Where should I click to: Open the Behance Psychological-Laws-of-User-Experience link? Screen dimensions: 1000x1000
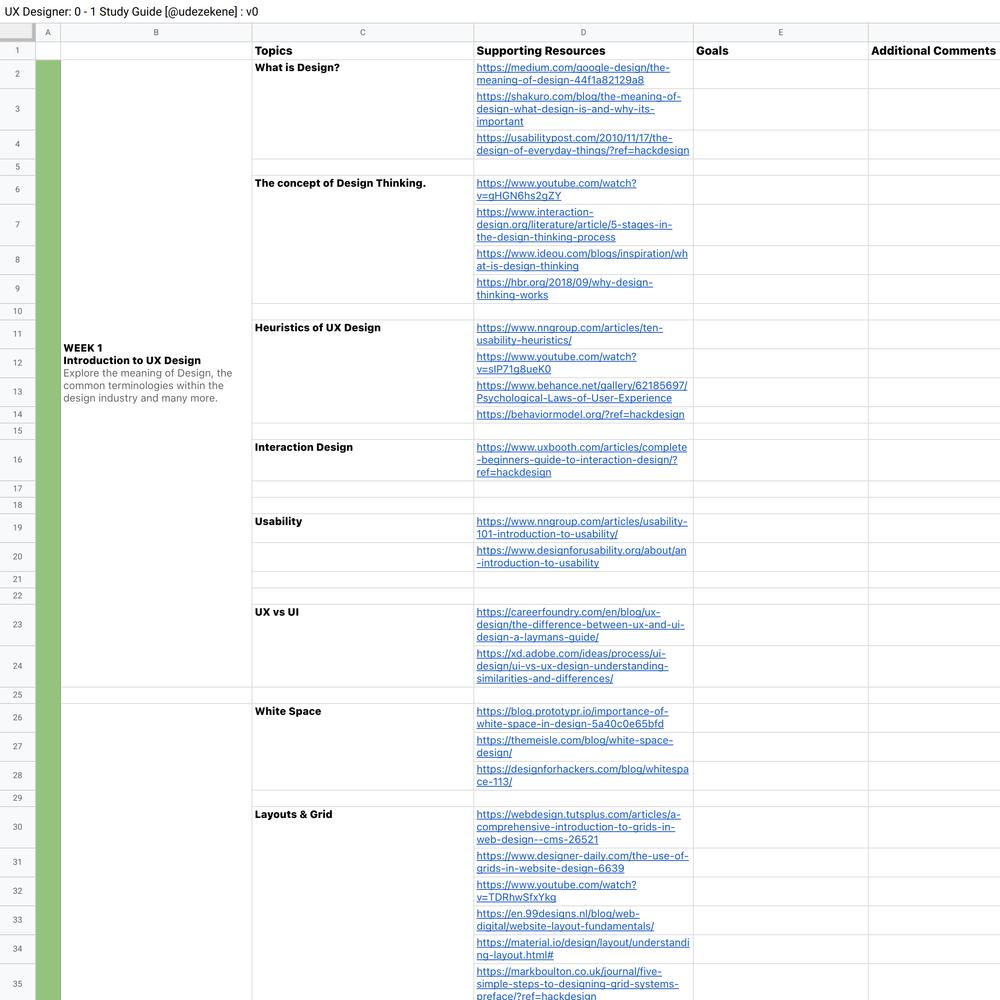582,392
